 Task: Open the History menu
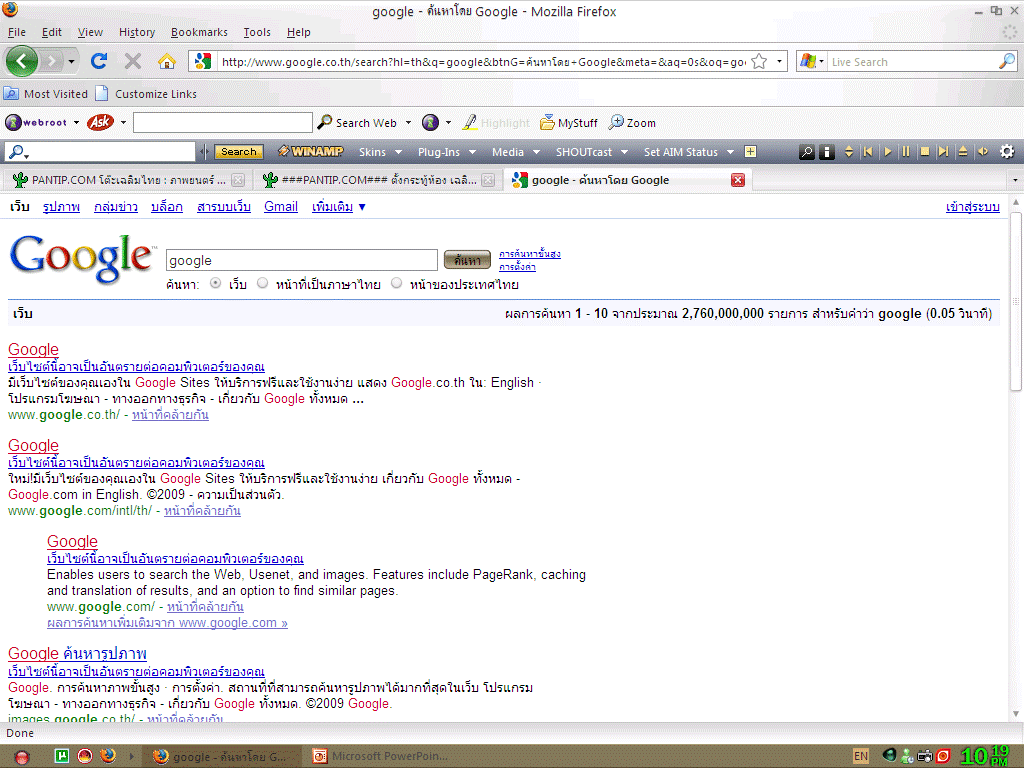pyautogui.click(x=136, y=32)
